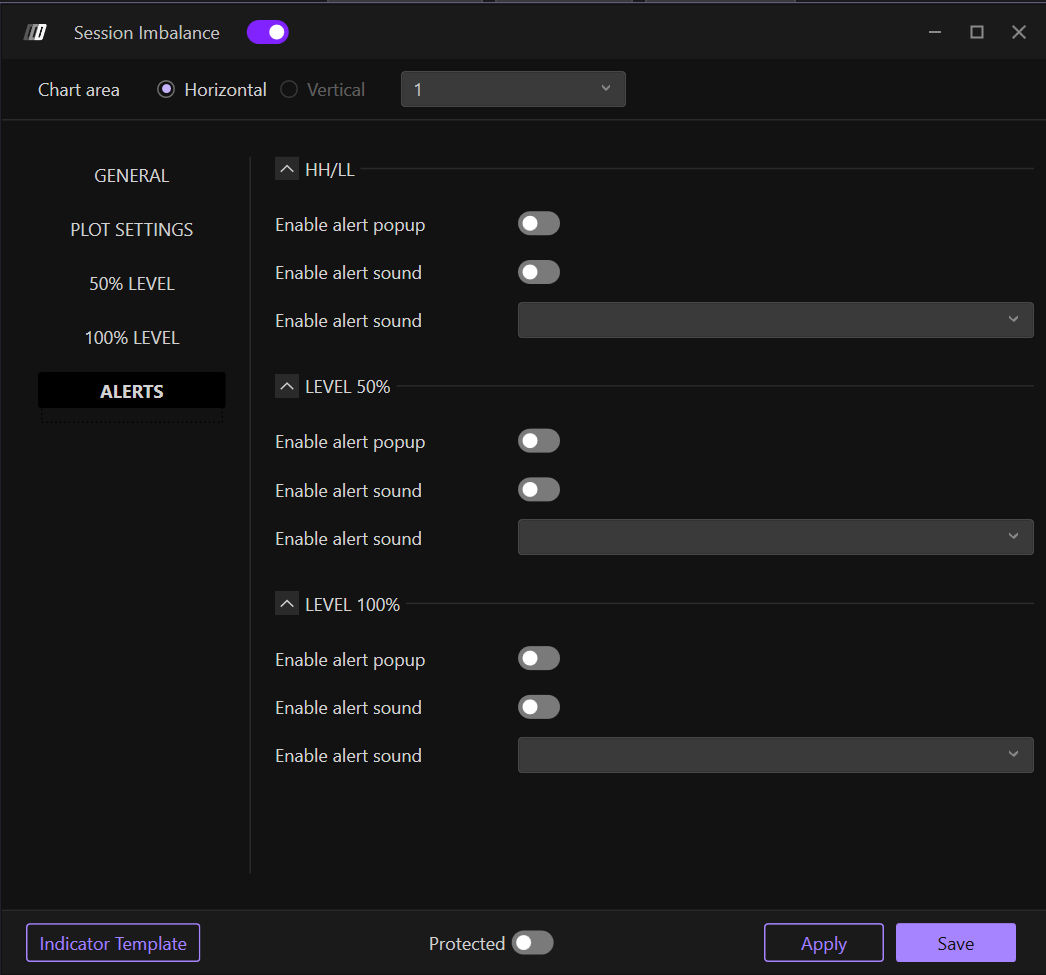The width and height of the screenshot is (1046, 975).
Task: Collapse the LEVEL 100% section
Action: [x=287, y=604]
